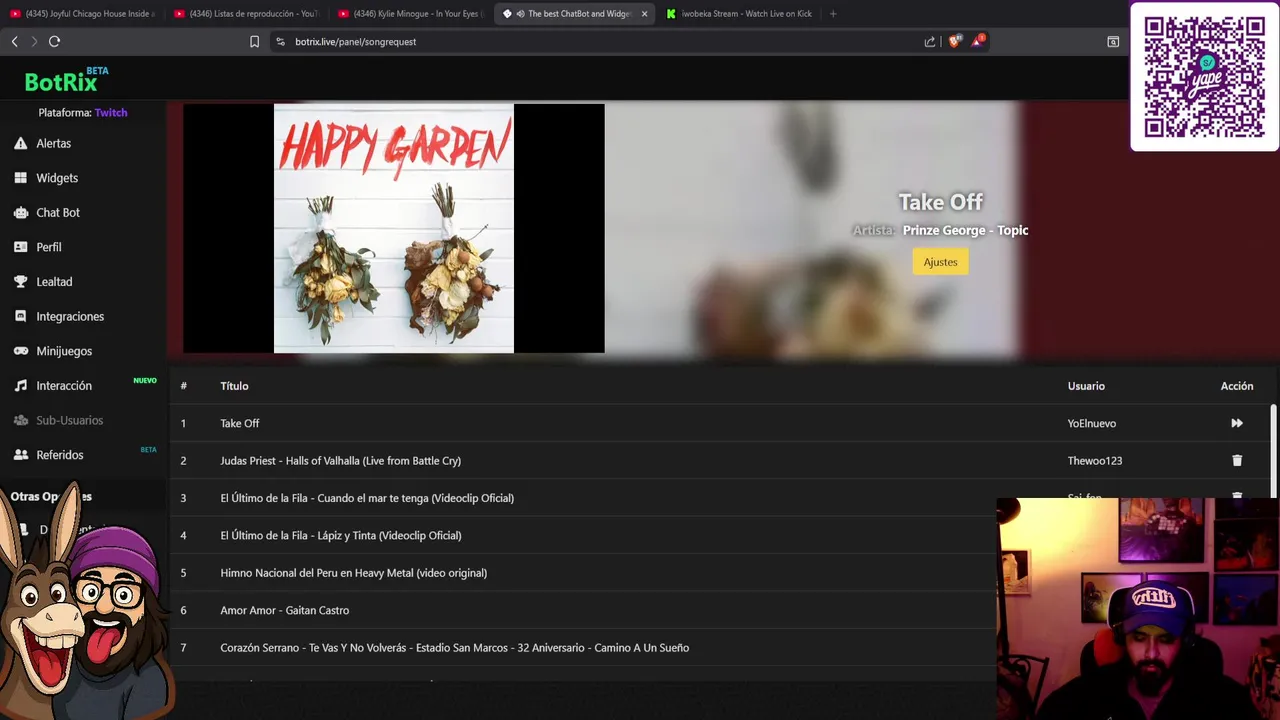Screen dimensions: 1280x720
Task: Click the browser forward arrow
Action: coord(34,41)
